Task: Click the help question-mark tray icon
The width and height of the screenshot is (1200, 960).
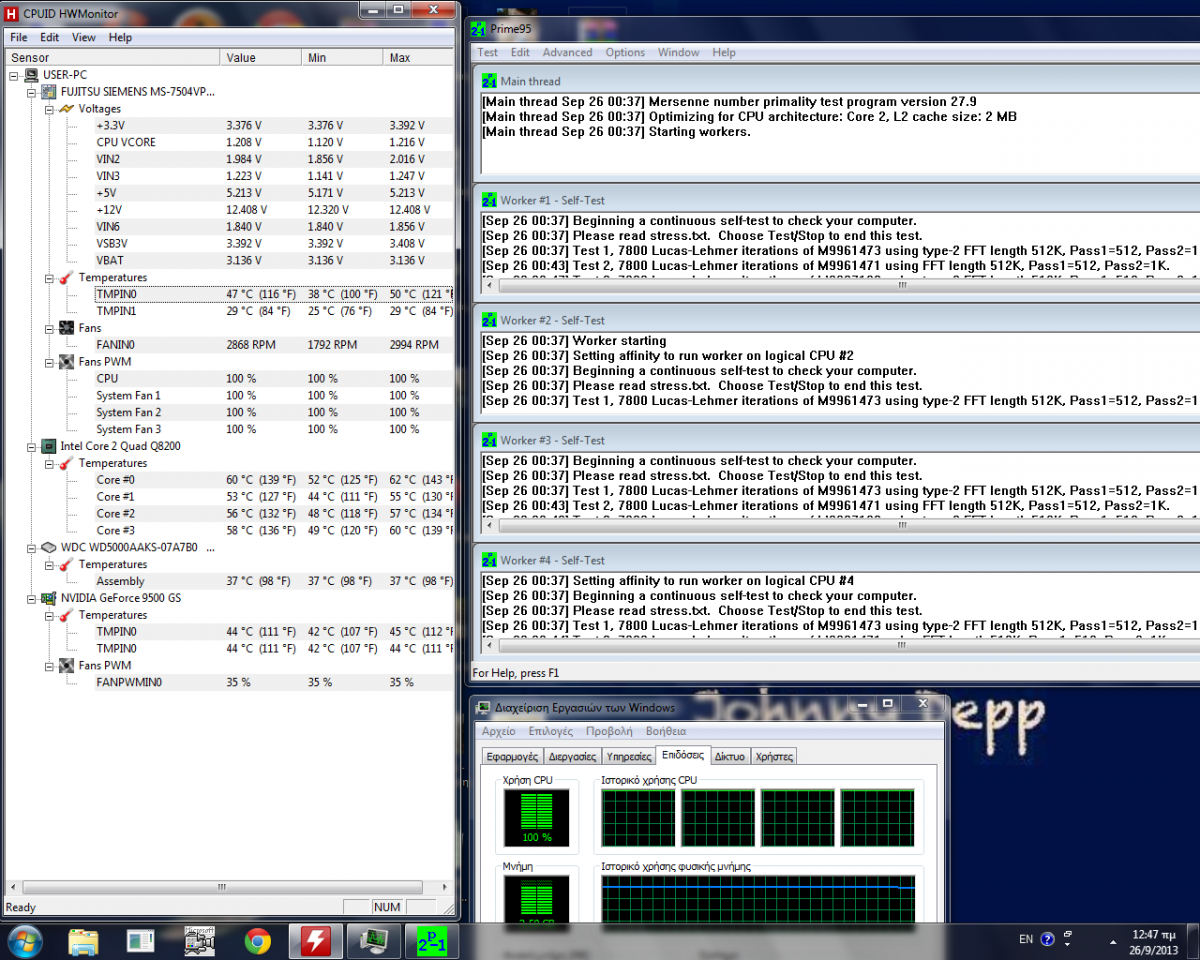Action: coord(1048,940)
